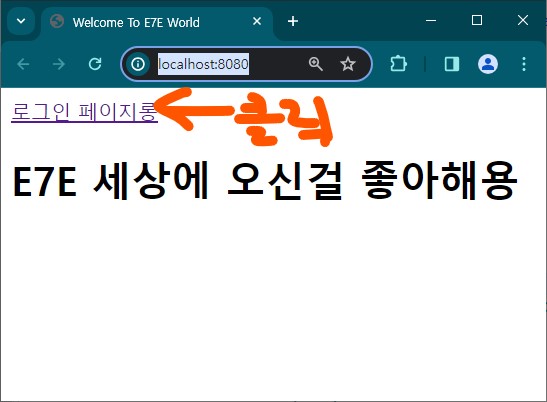Click the E7E 세상에 오신걸 좋아해용 heading
This screenshot has width=547, height=402.
click(x=265, y=180)
